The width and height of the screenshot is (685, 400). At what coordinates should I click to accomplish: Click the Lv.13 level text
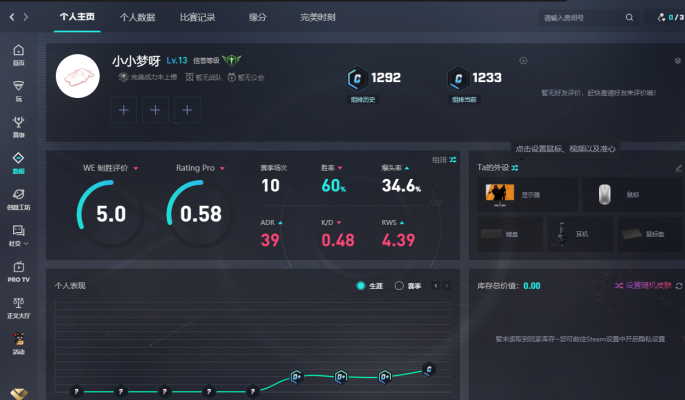(177, 60)
